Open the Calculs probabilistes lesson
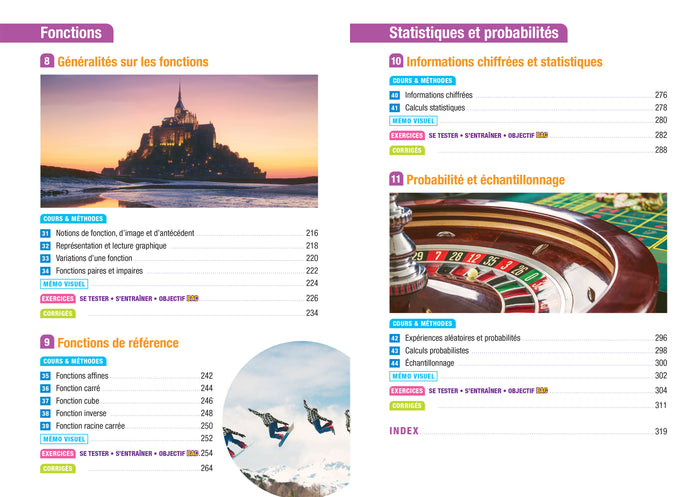 (x=437, y=351)
